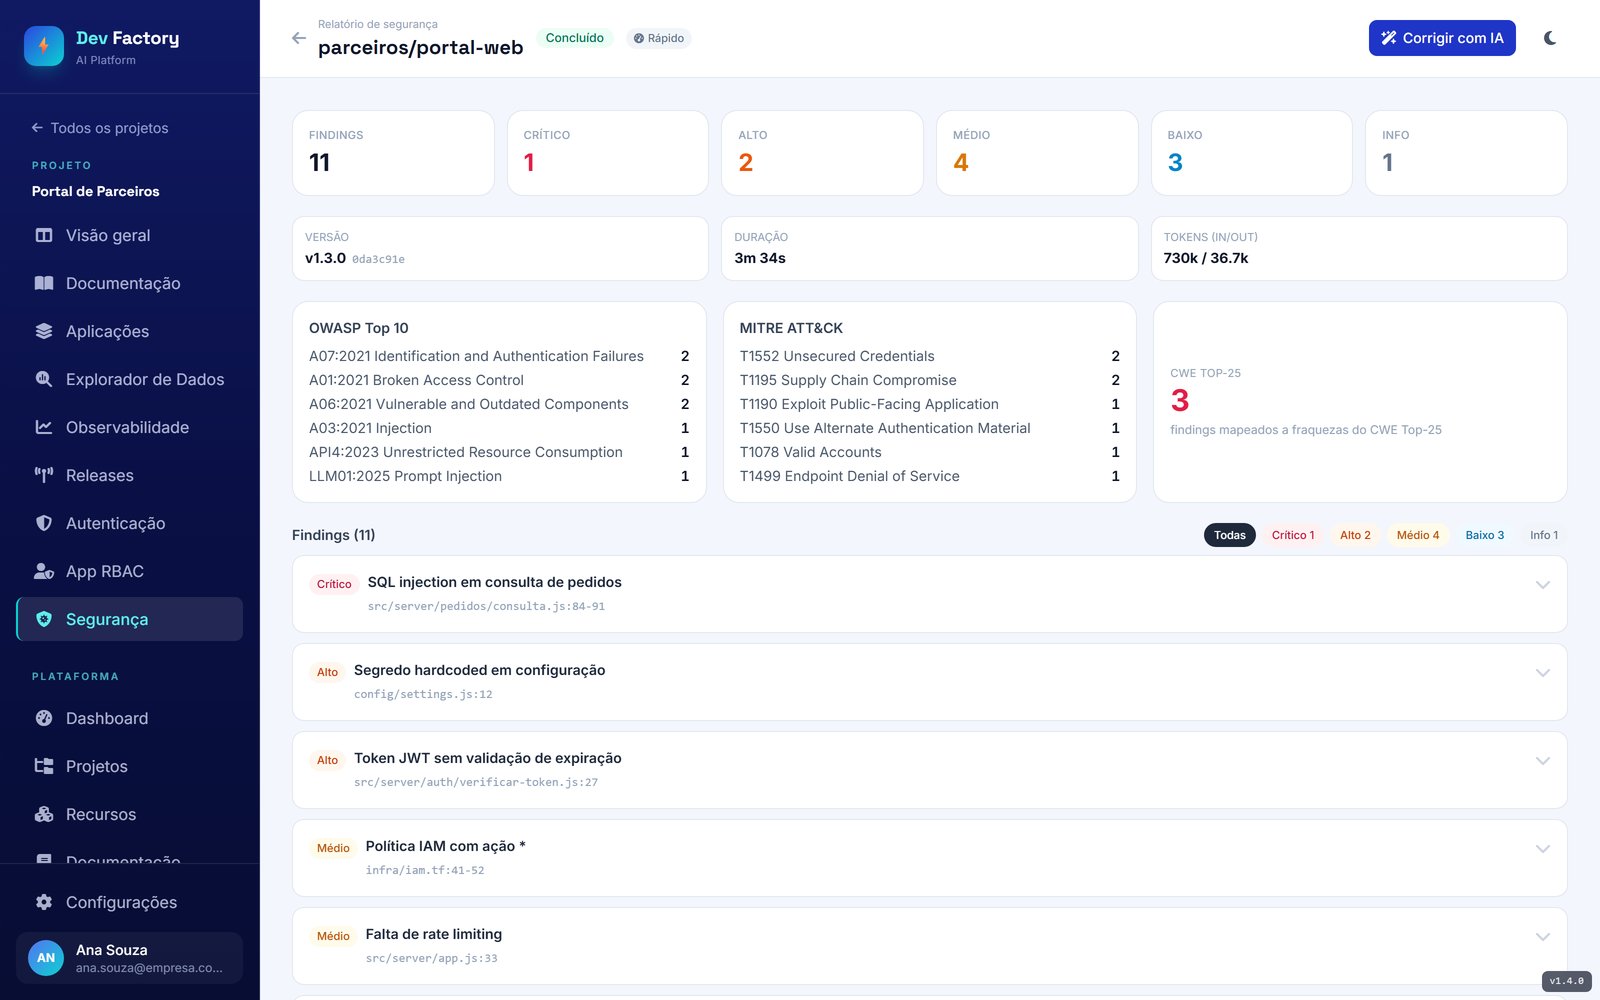The height and width of the screenshot is (1000, 1600).
Task: Open Ana Souza's account card
Action: click(x=129, y=958)
